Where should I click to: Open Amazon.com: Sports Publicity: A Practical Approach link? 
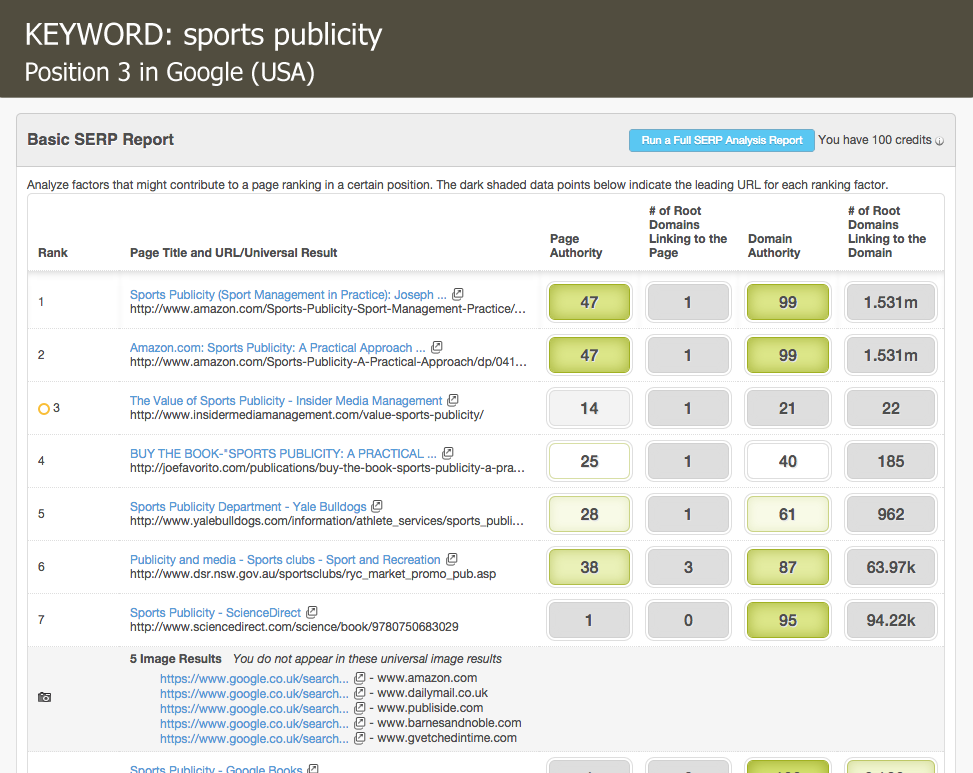pyautogui.click(x=277, y=348)
